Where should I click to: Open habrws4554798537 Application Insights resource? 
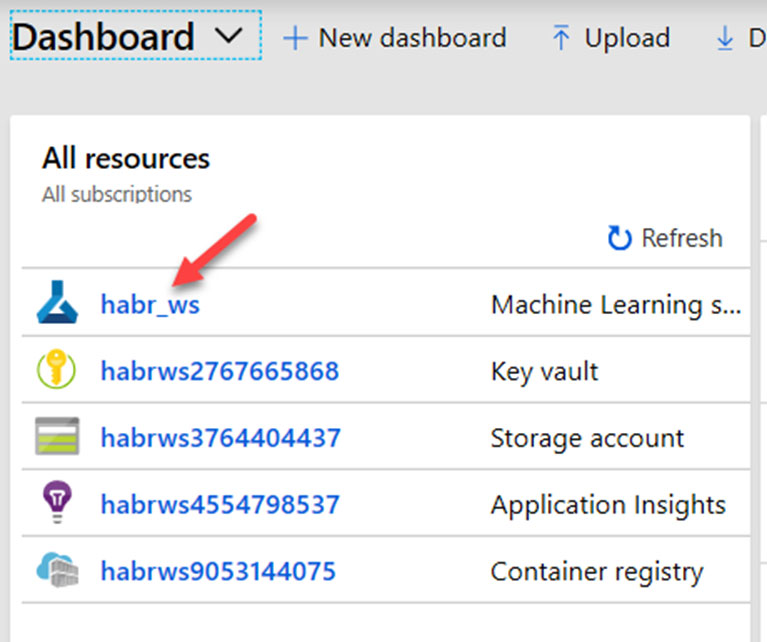click(220, 504)
